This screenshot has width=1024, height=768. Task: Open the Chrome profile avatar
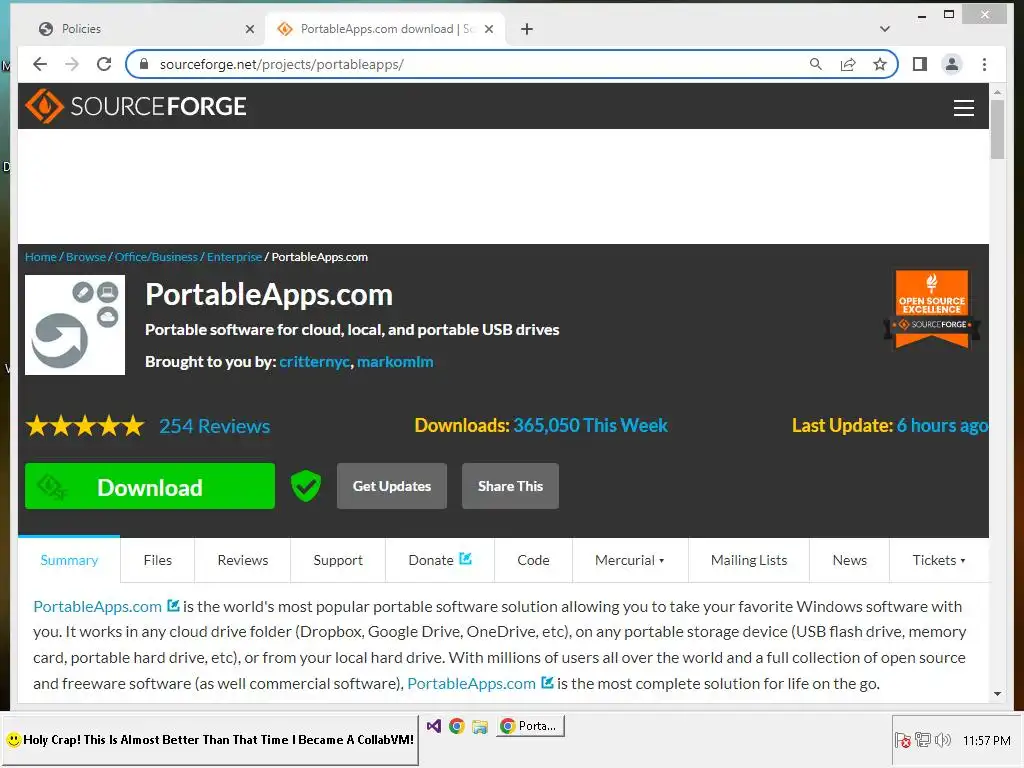(x=952, y=64)
